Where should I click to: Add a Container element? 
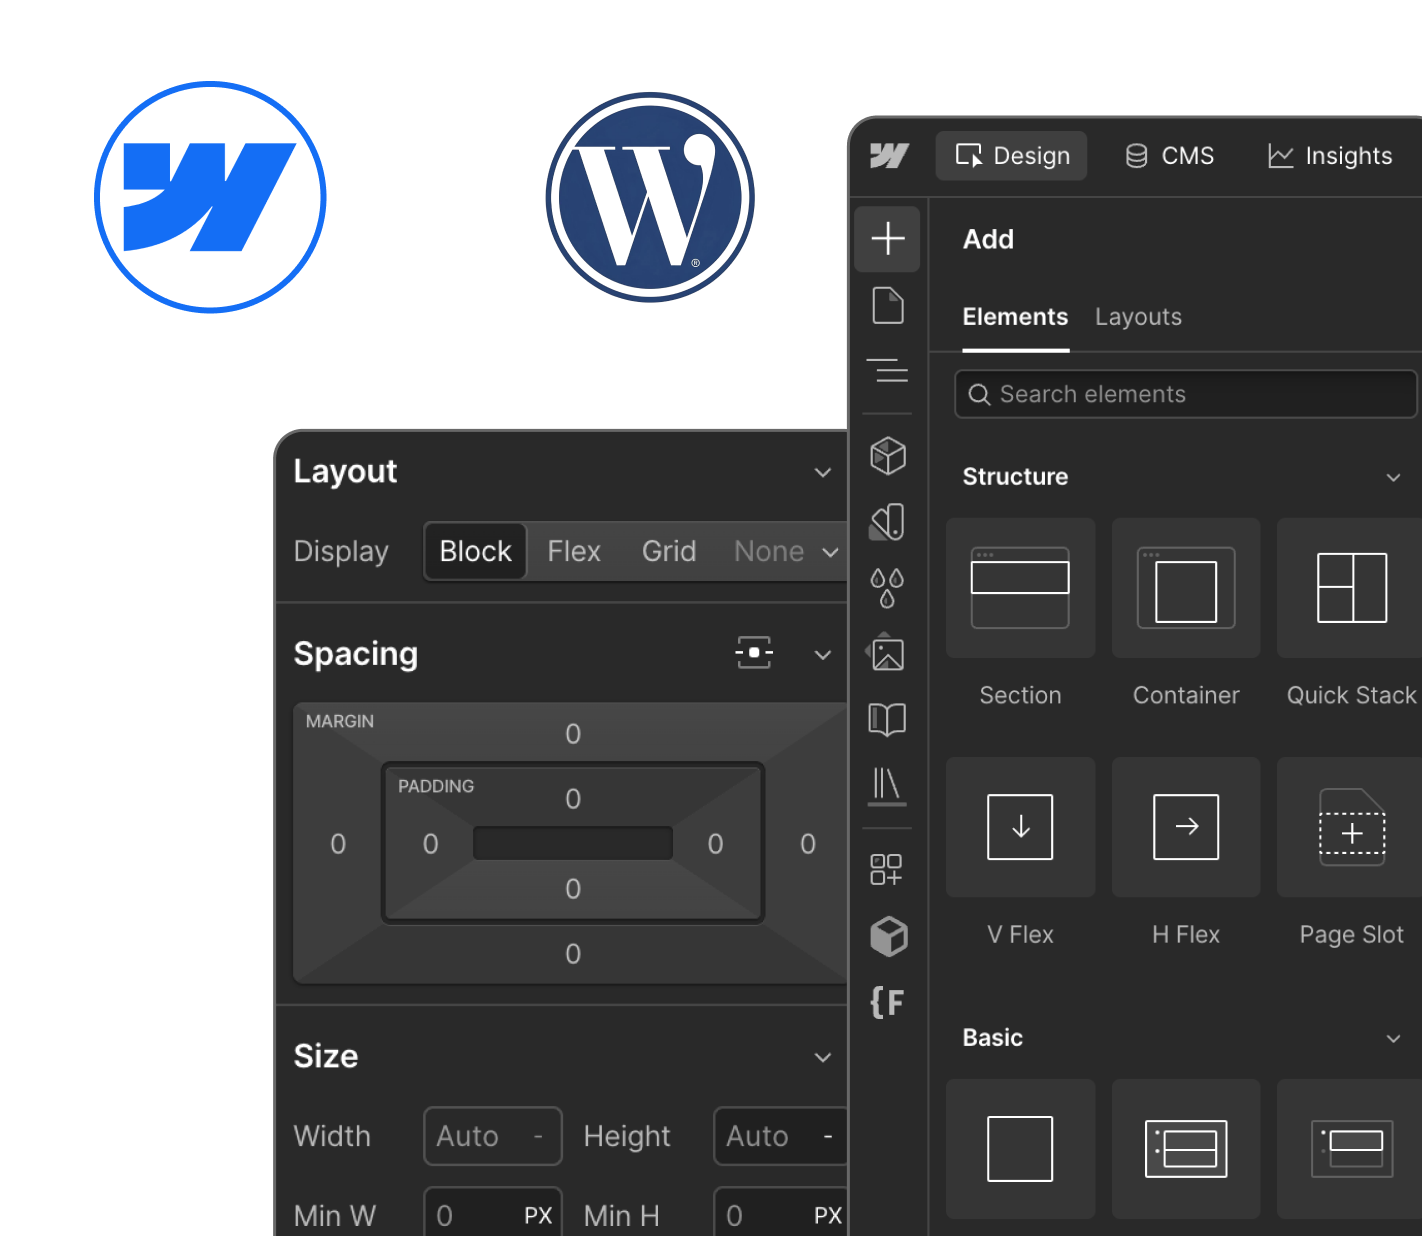[x=1186, y=588]
